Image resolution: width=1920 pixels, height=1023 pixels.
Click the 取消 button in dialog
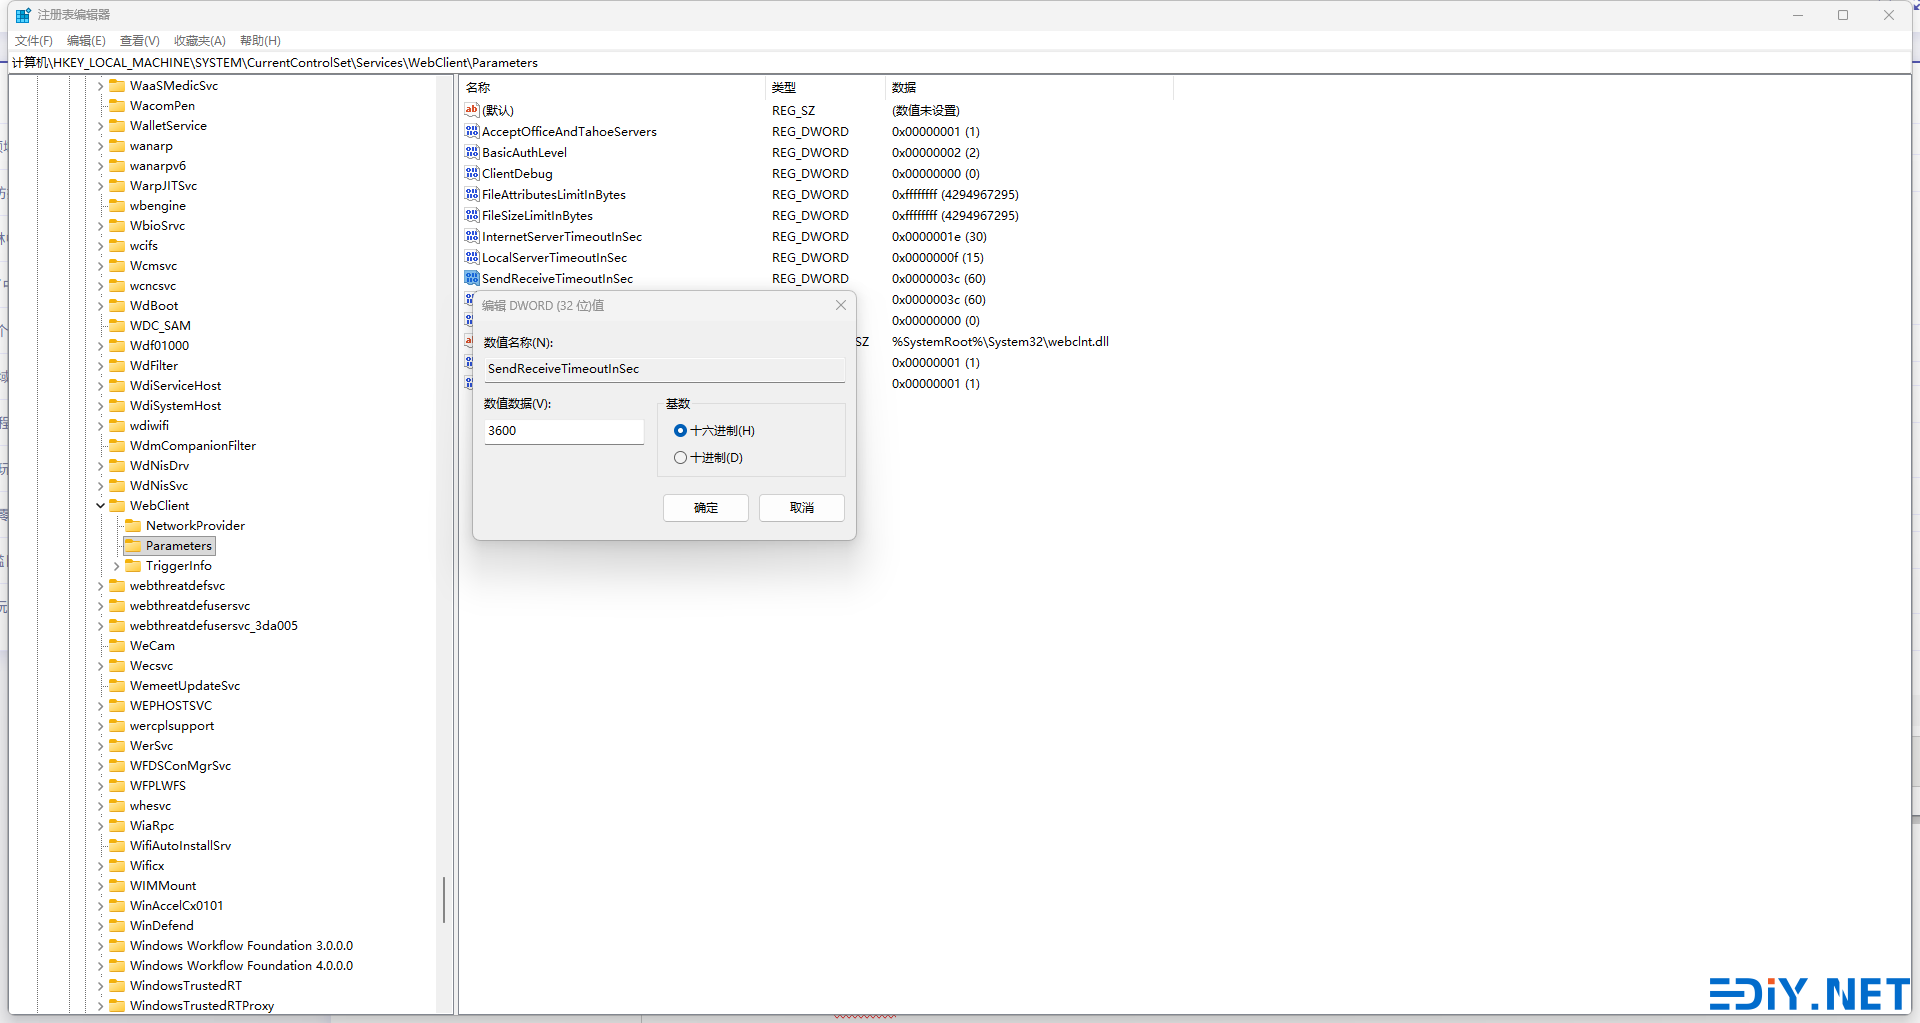(x=801, y=508)
